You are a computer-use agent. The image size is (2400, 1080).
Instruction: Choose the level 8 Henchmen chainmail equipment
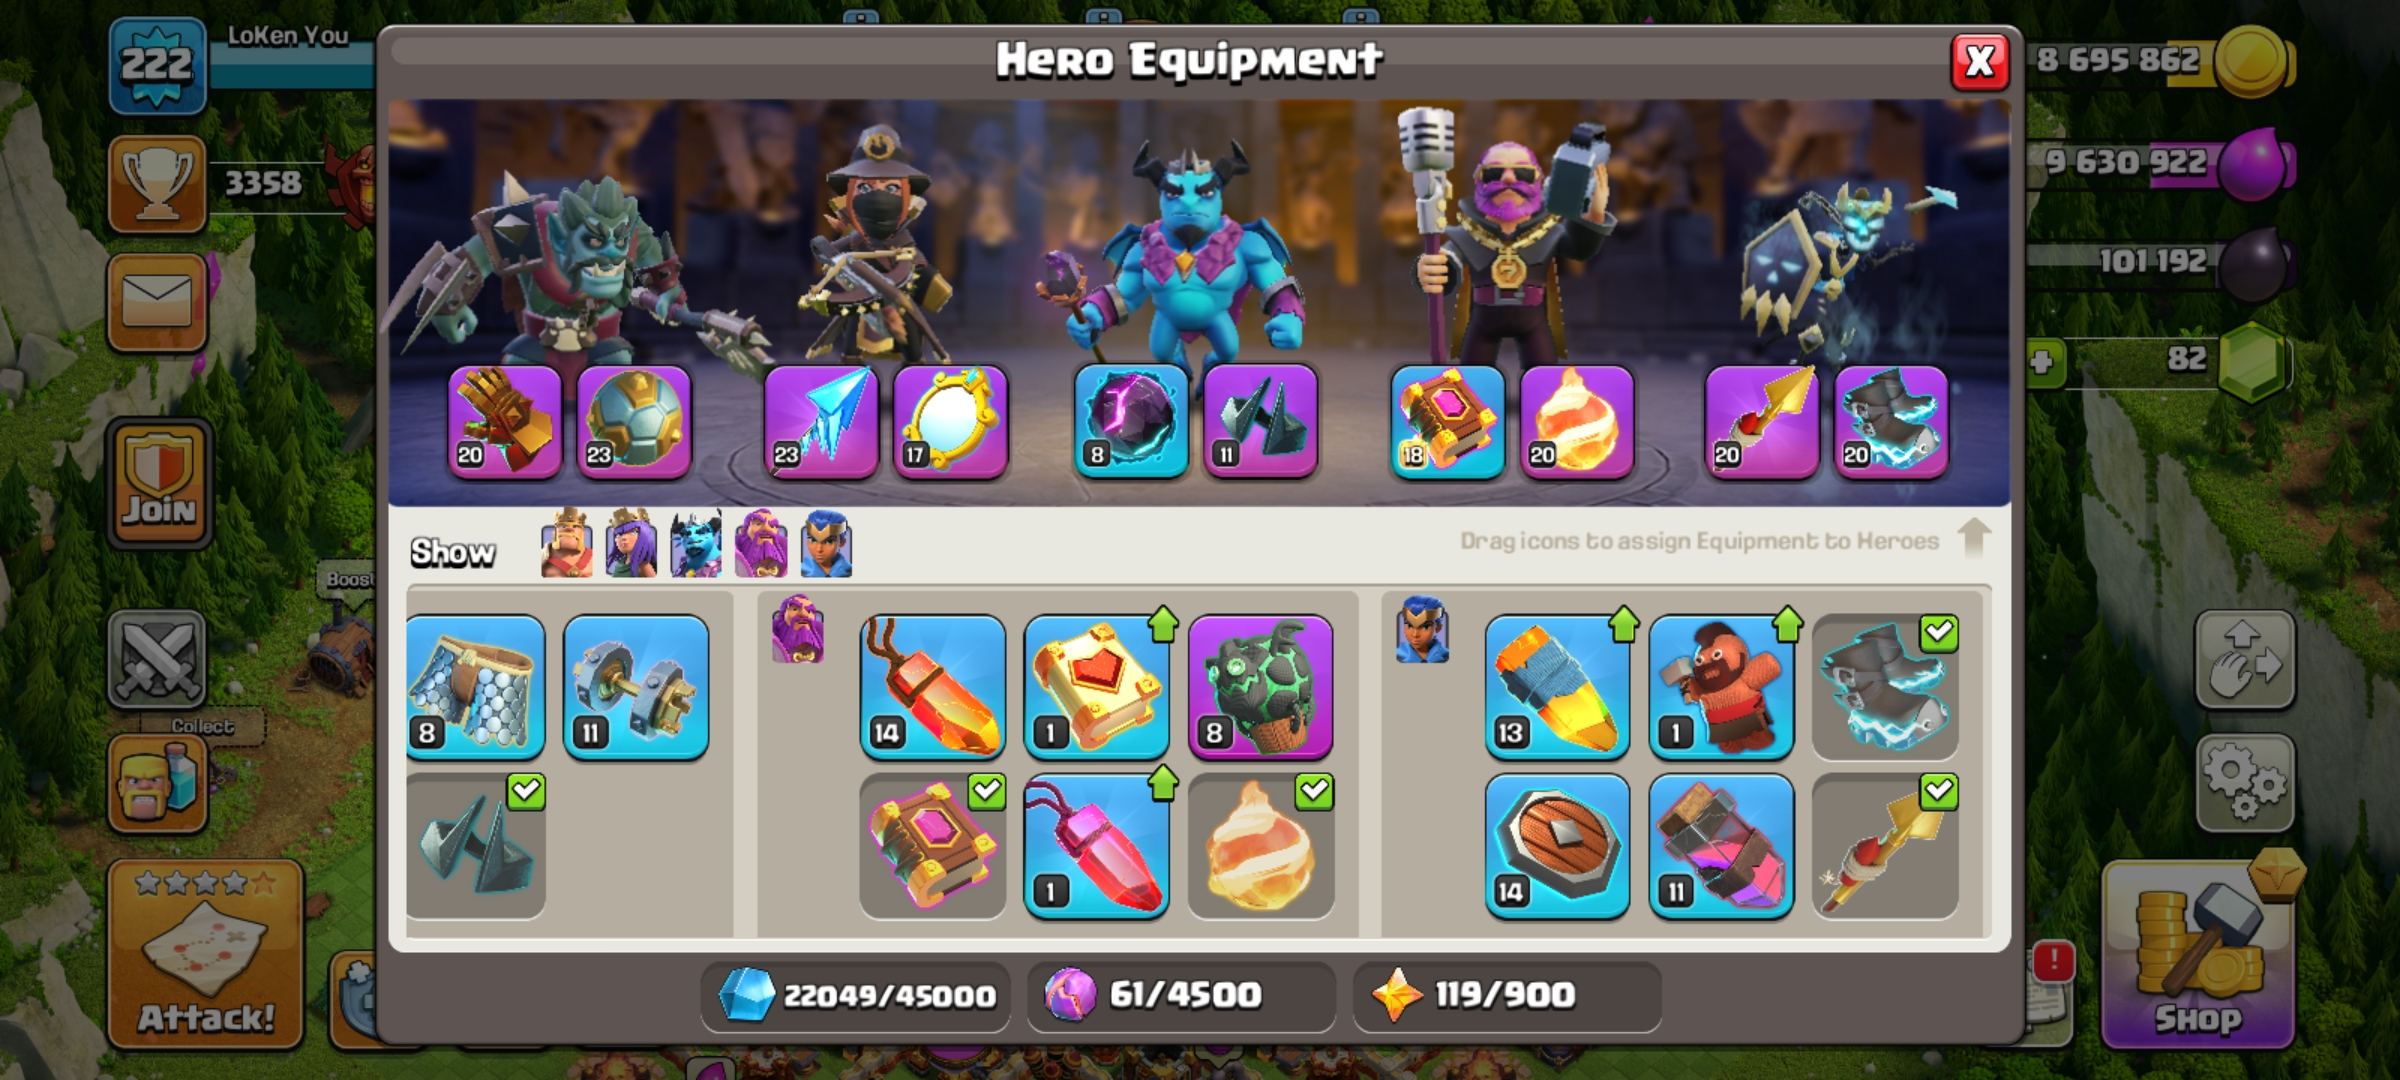476,687
